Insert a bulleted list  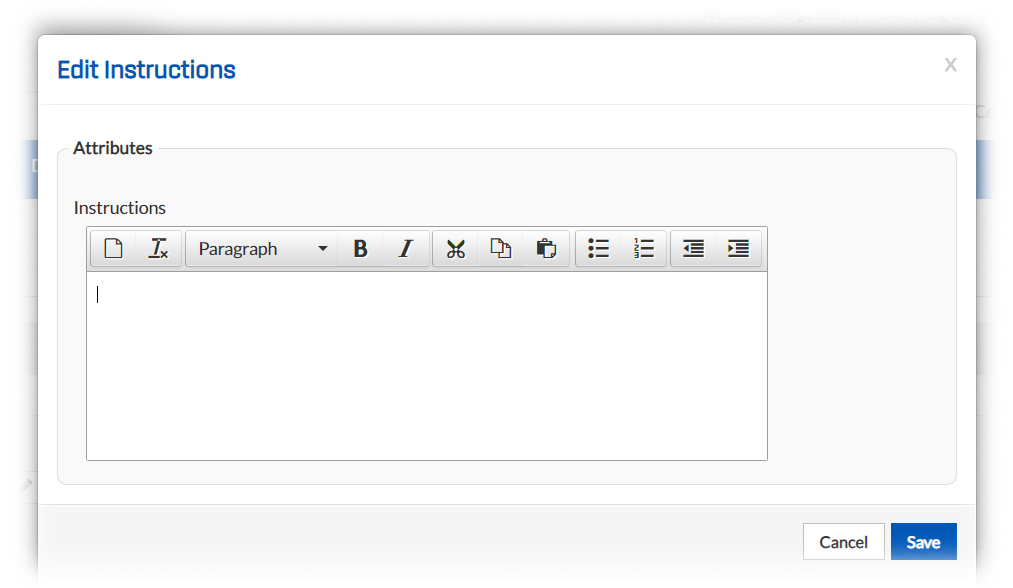(x=598, y=249)
